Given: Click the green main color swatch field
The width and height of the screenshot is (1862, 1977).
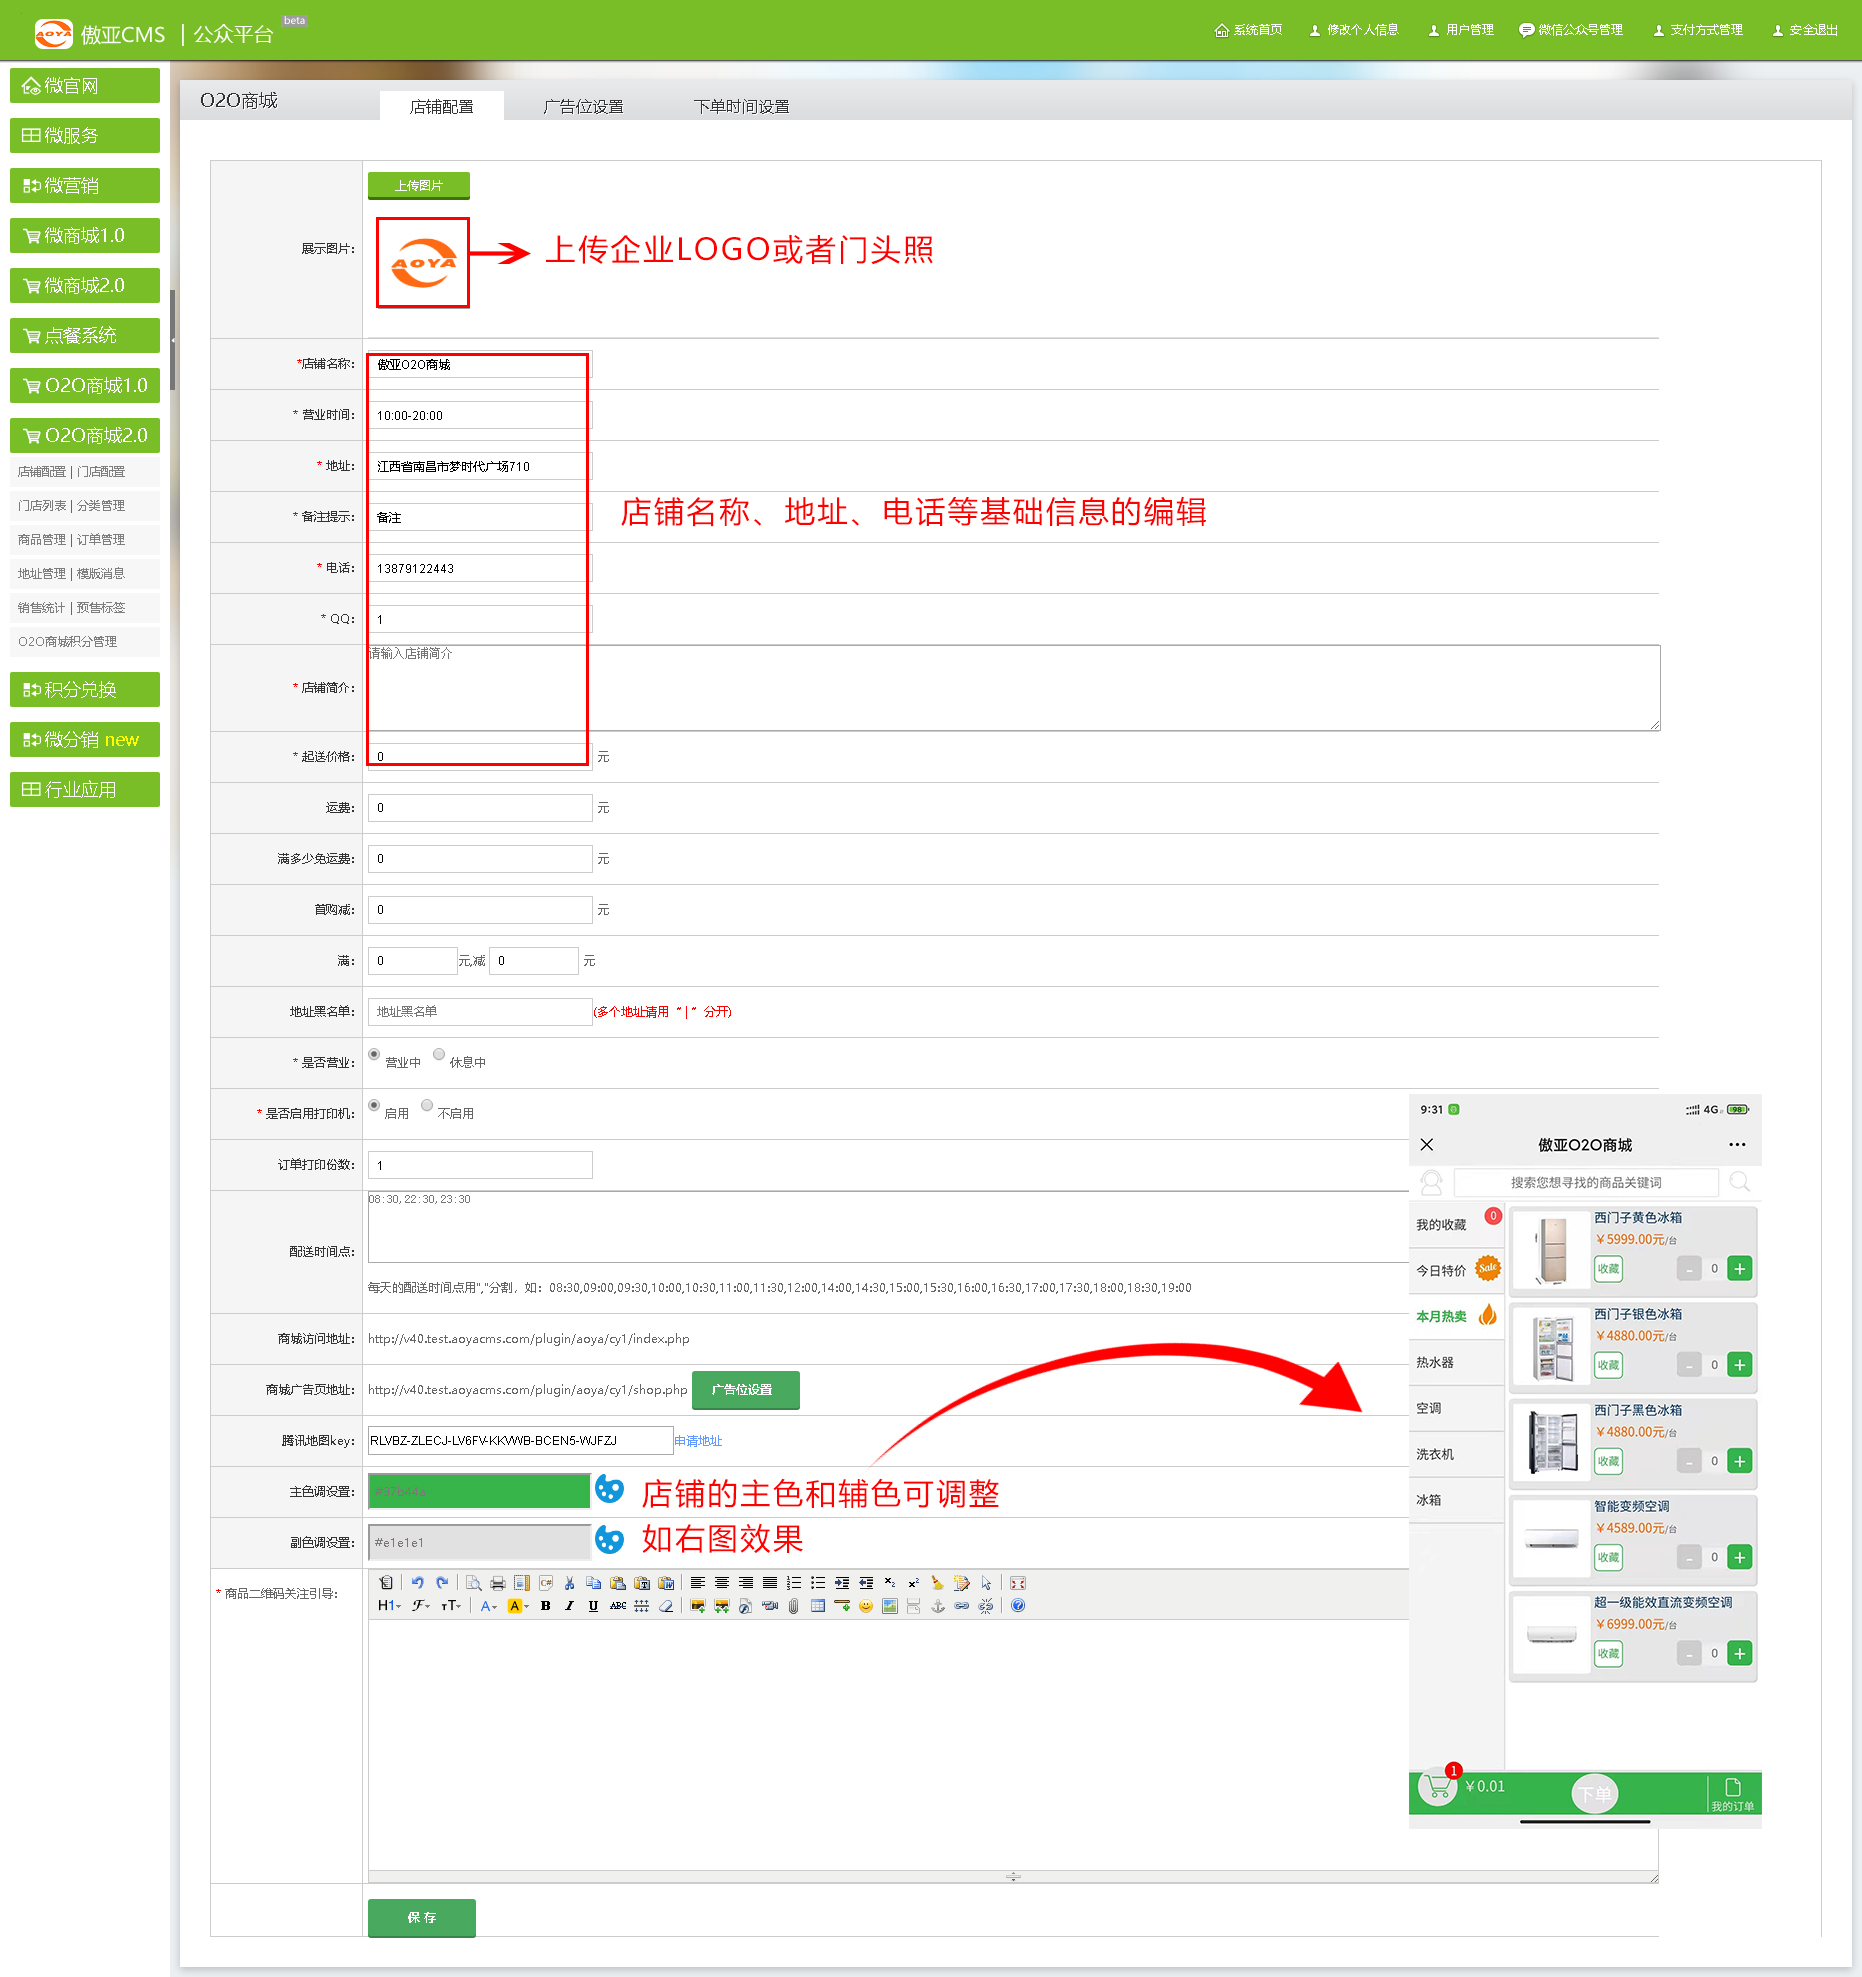Looking at the screenshot, I should click(x=479, y=1491).
